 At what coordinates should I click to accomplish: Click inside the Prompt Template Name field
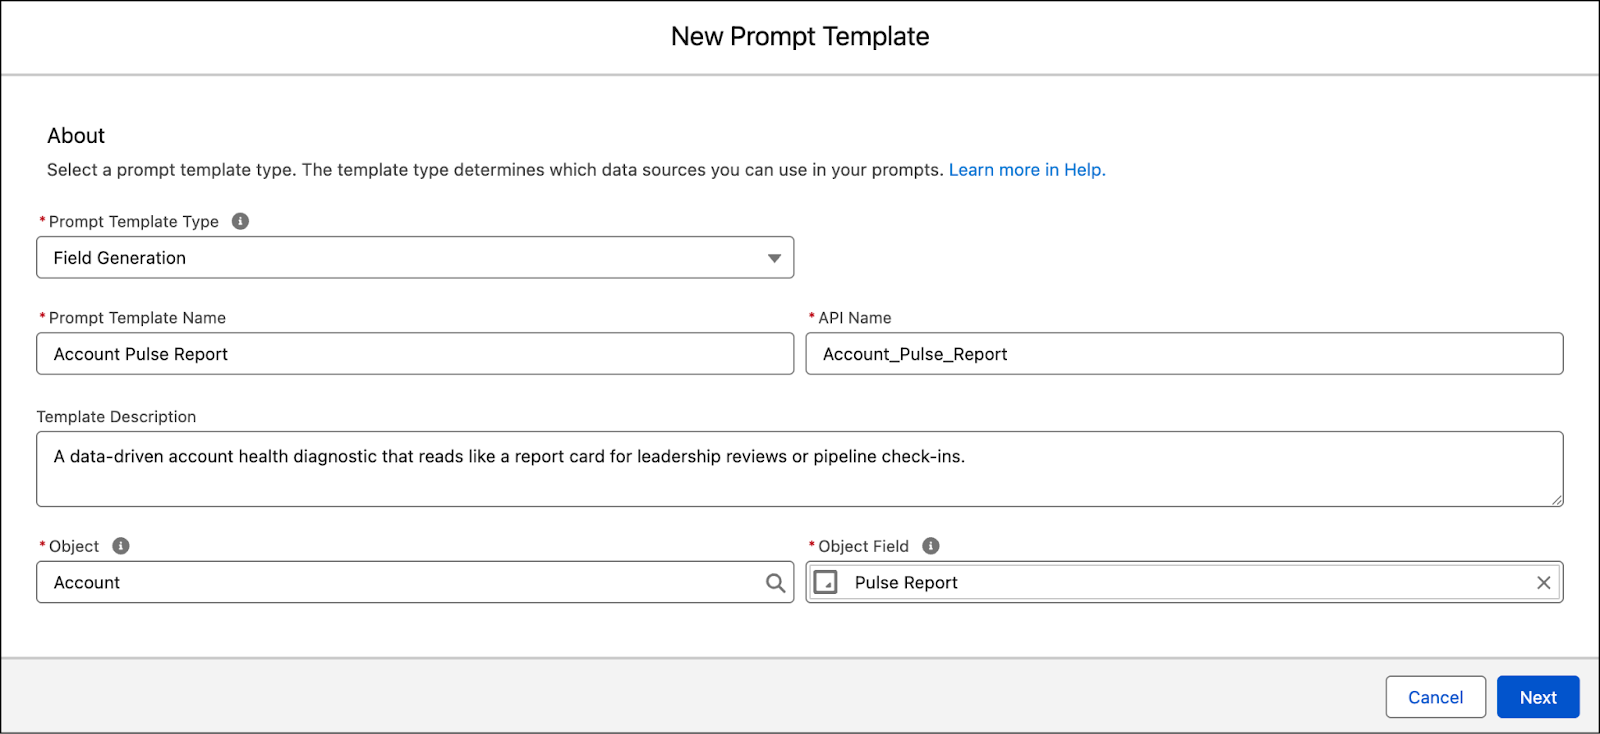click(400, 353)
